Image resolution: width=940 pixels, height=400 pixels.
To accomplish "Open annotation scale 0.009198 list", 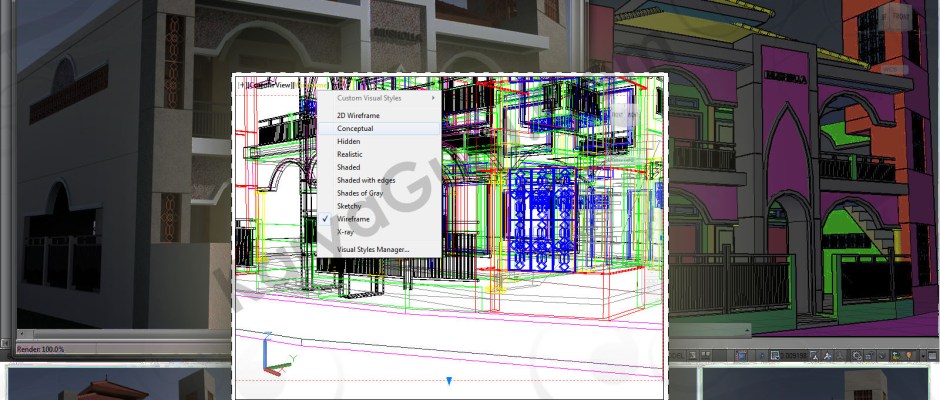I will pyautogui.click(x=789, y=356).
